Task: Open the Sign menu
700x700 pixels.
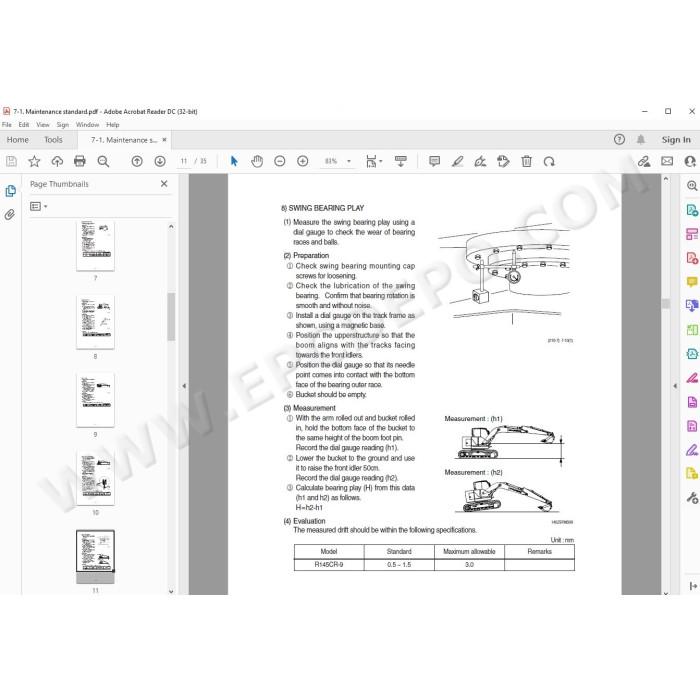Action: 62,125
